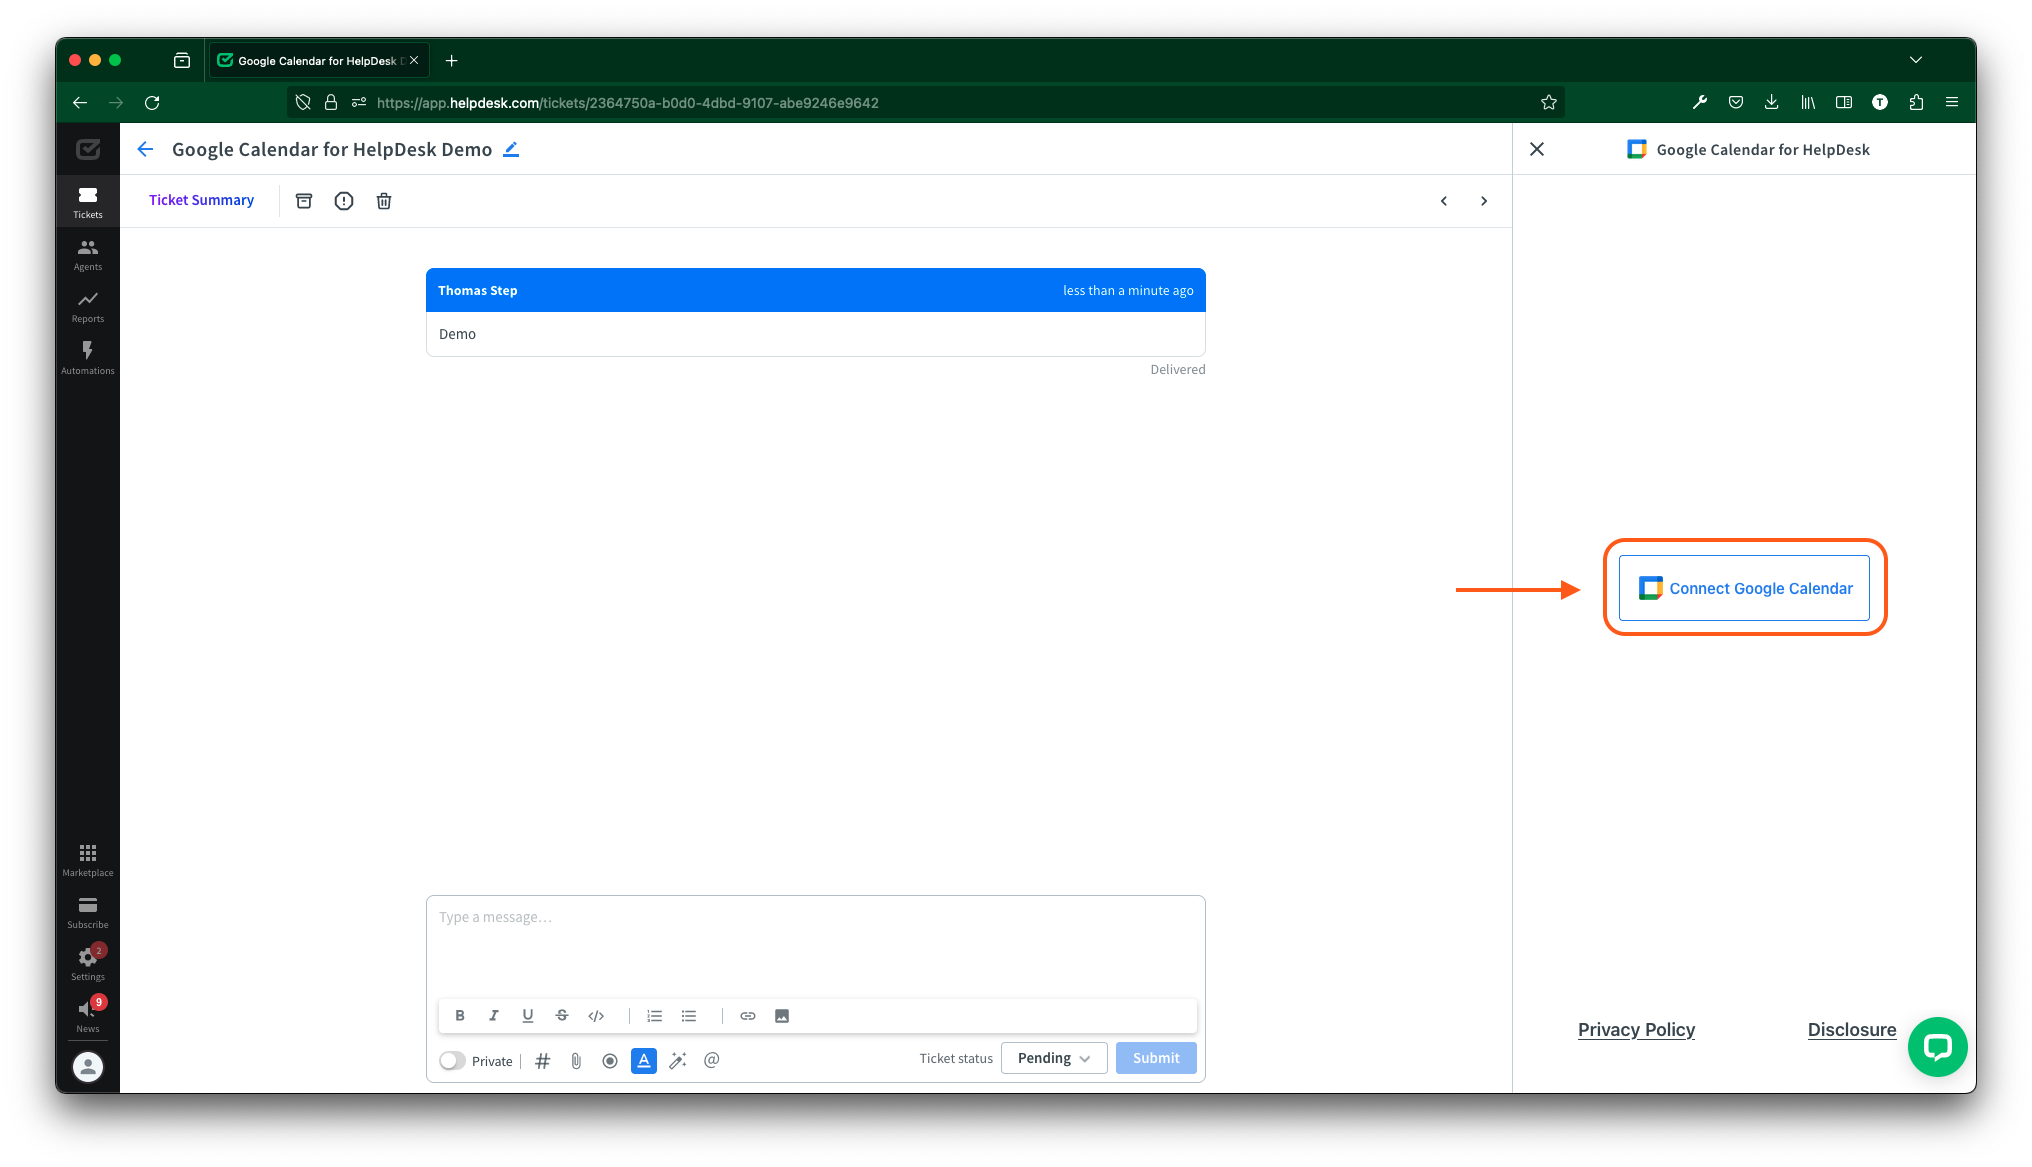Apply strikethrough formatting

tap(562, 1016)
